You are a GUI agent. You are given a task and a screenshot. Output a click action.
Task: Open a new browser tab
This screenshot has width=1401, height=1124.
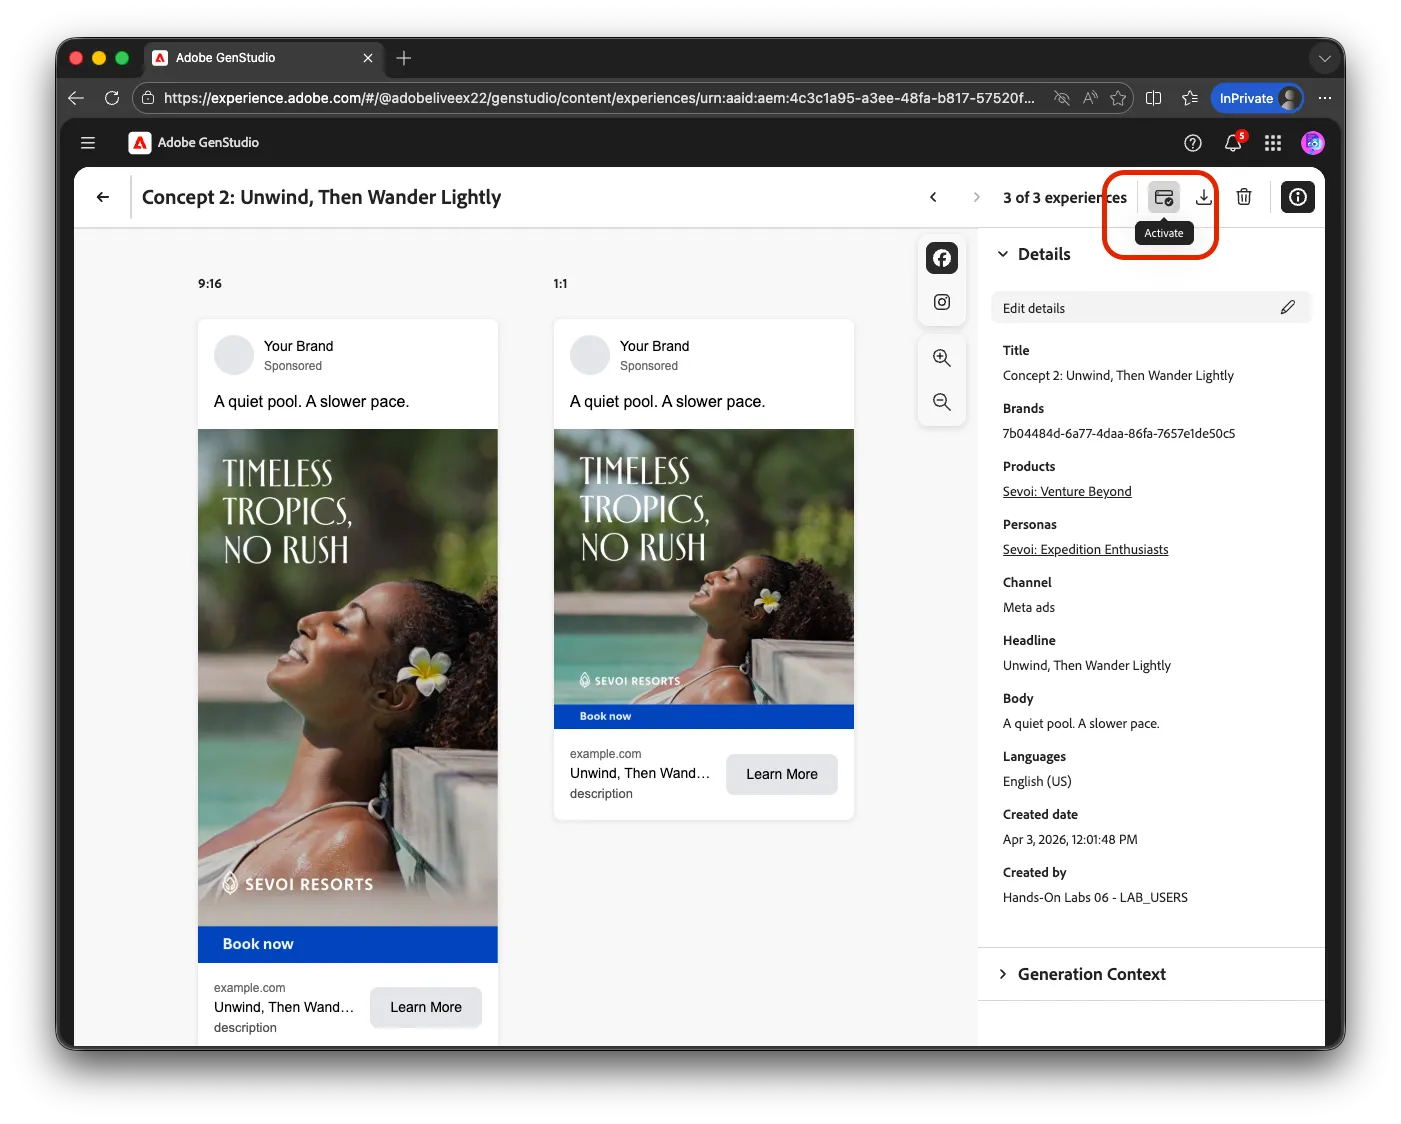tap(404, 58)
